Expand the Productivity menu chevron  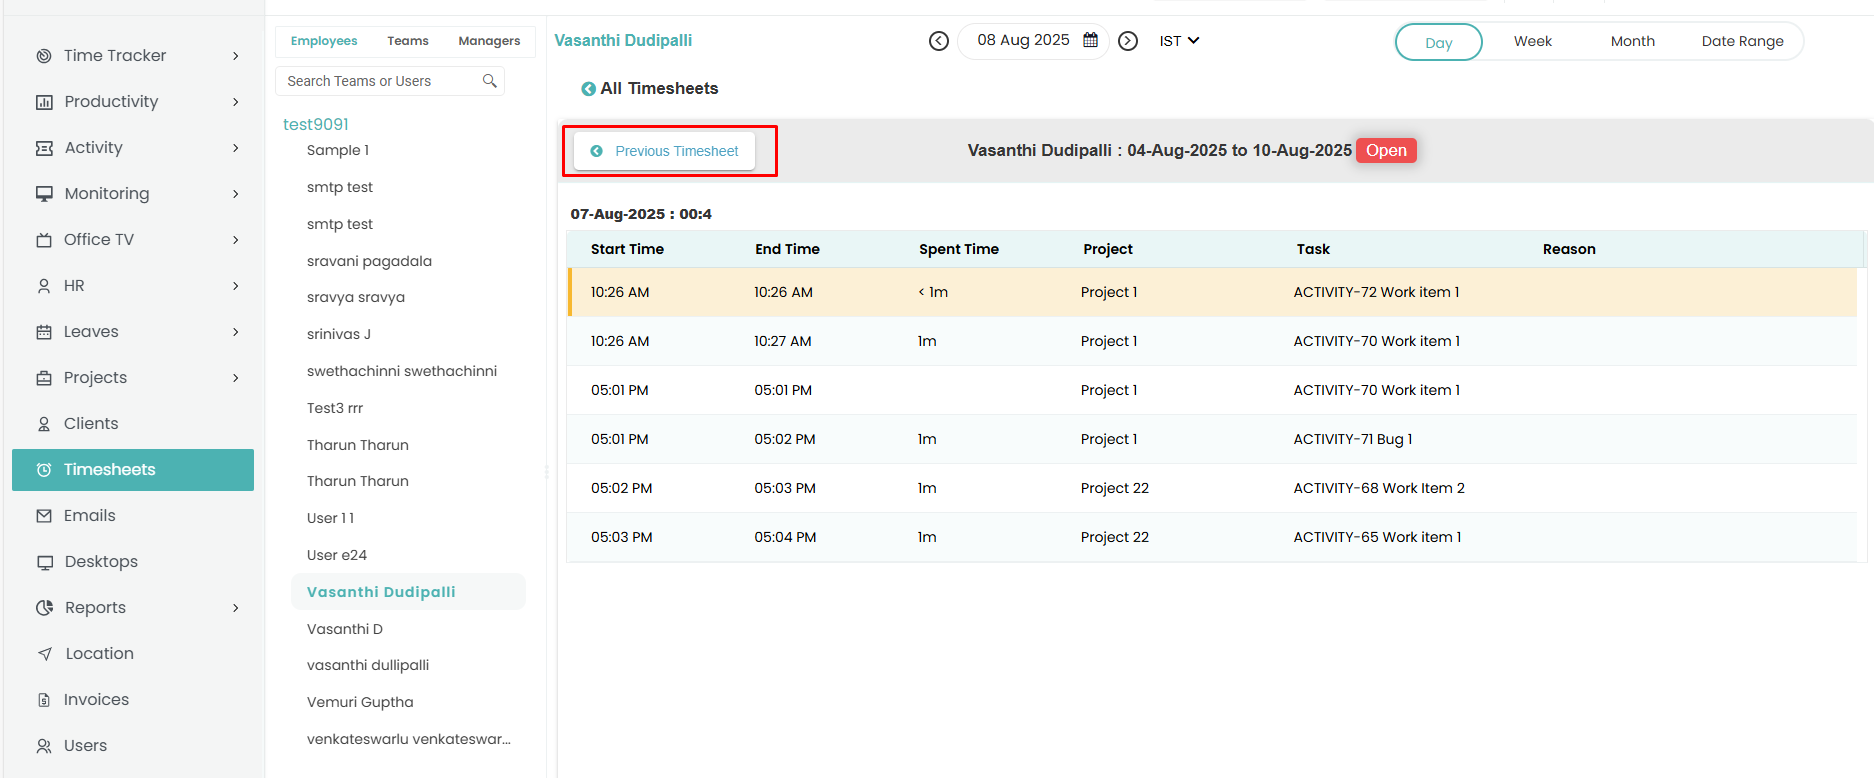click(x=236, y=102)
